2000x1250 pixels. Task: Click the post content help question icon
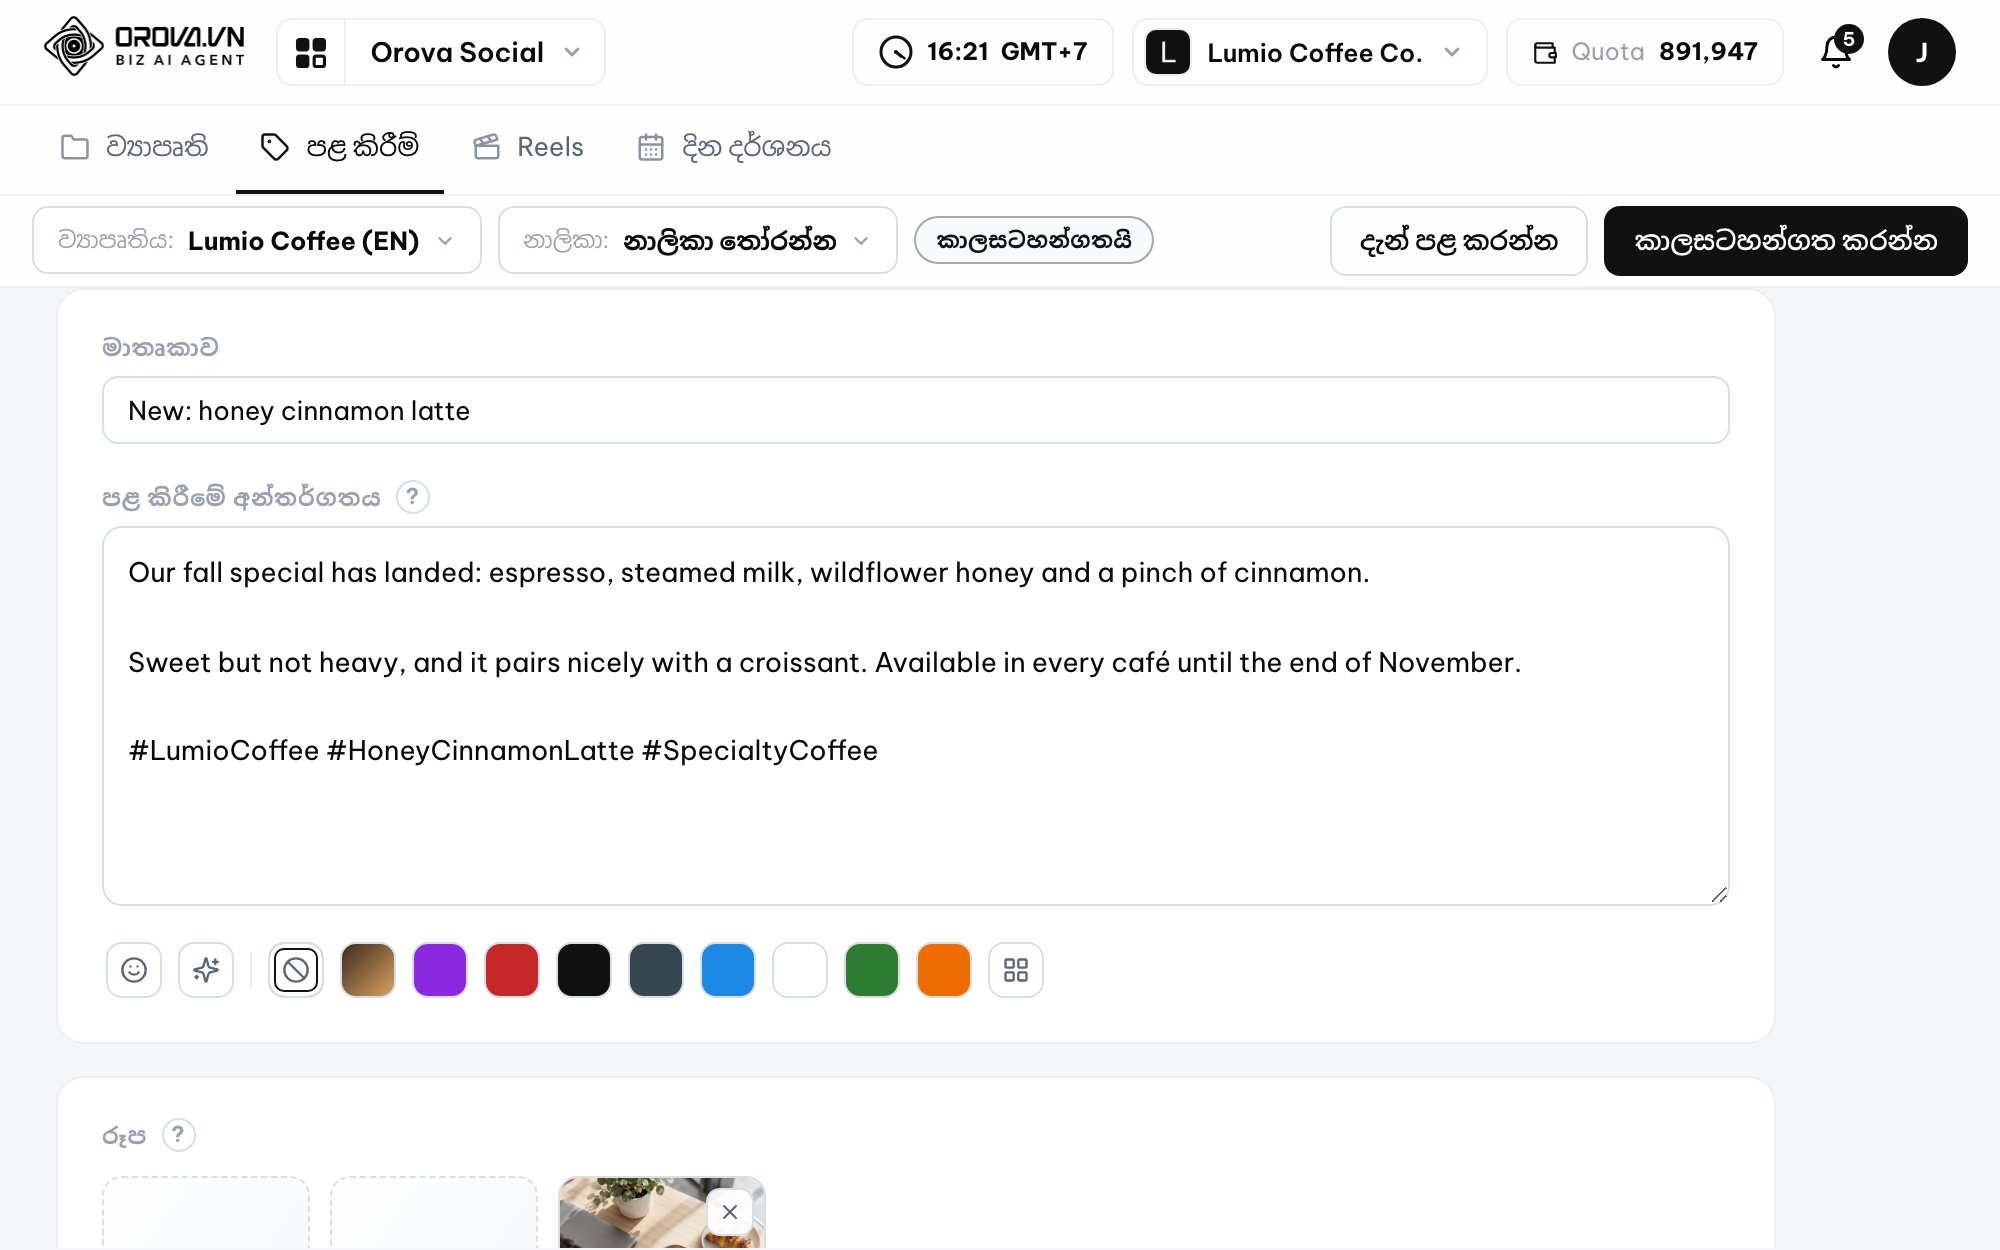click(412, 497)
